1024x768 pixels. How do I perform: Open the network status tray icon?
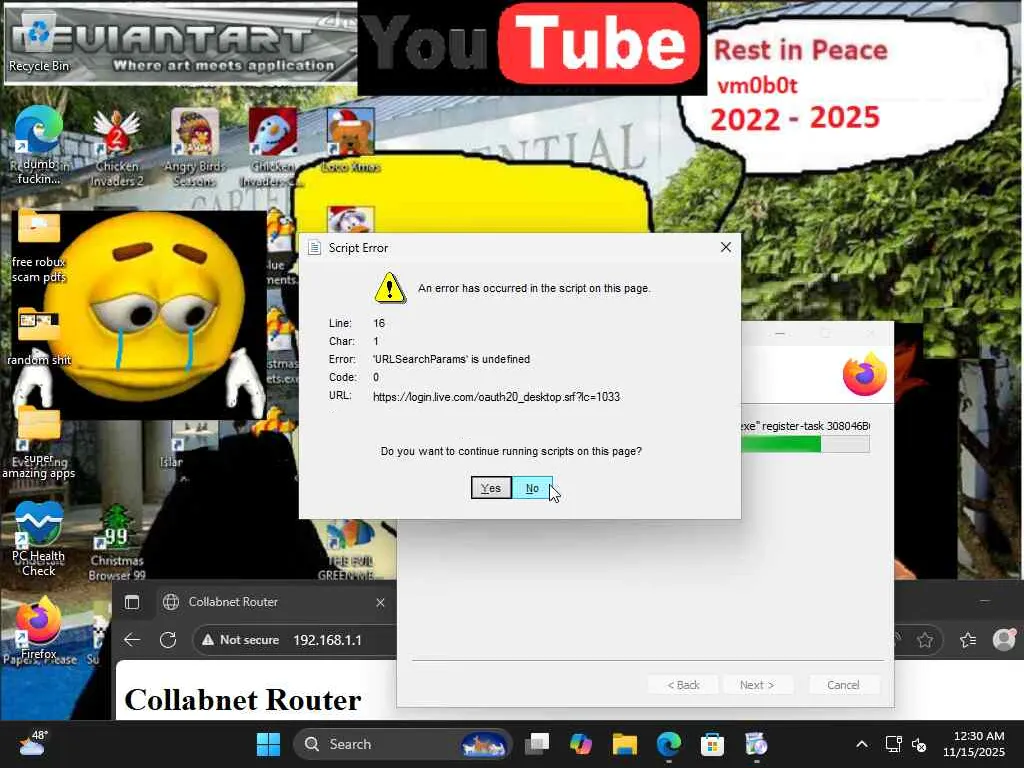coord(893,744)
